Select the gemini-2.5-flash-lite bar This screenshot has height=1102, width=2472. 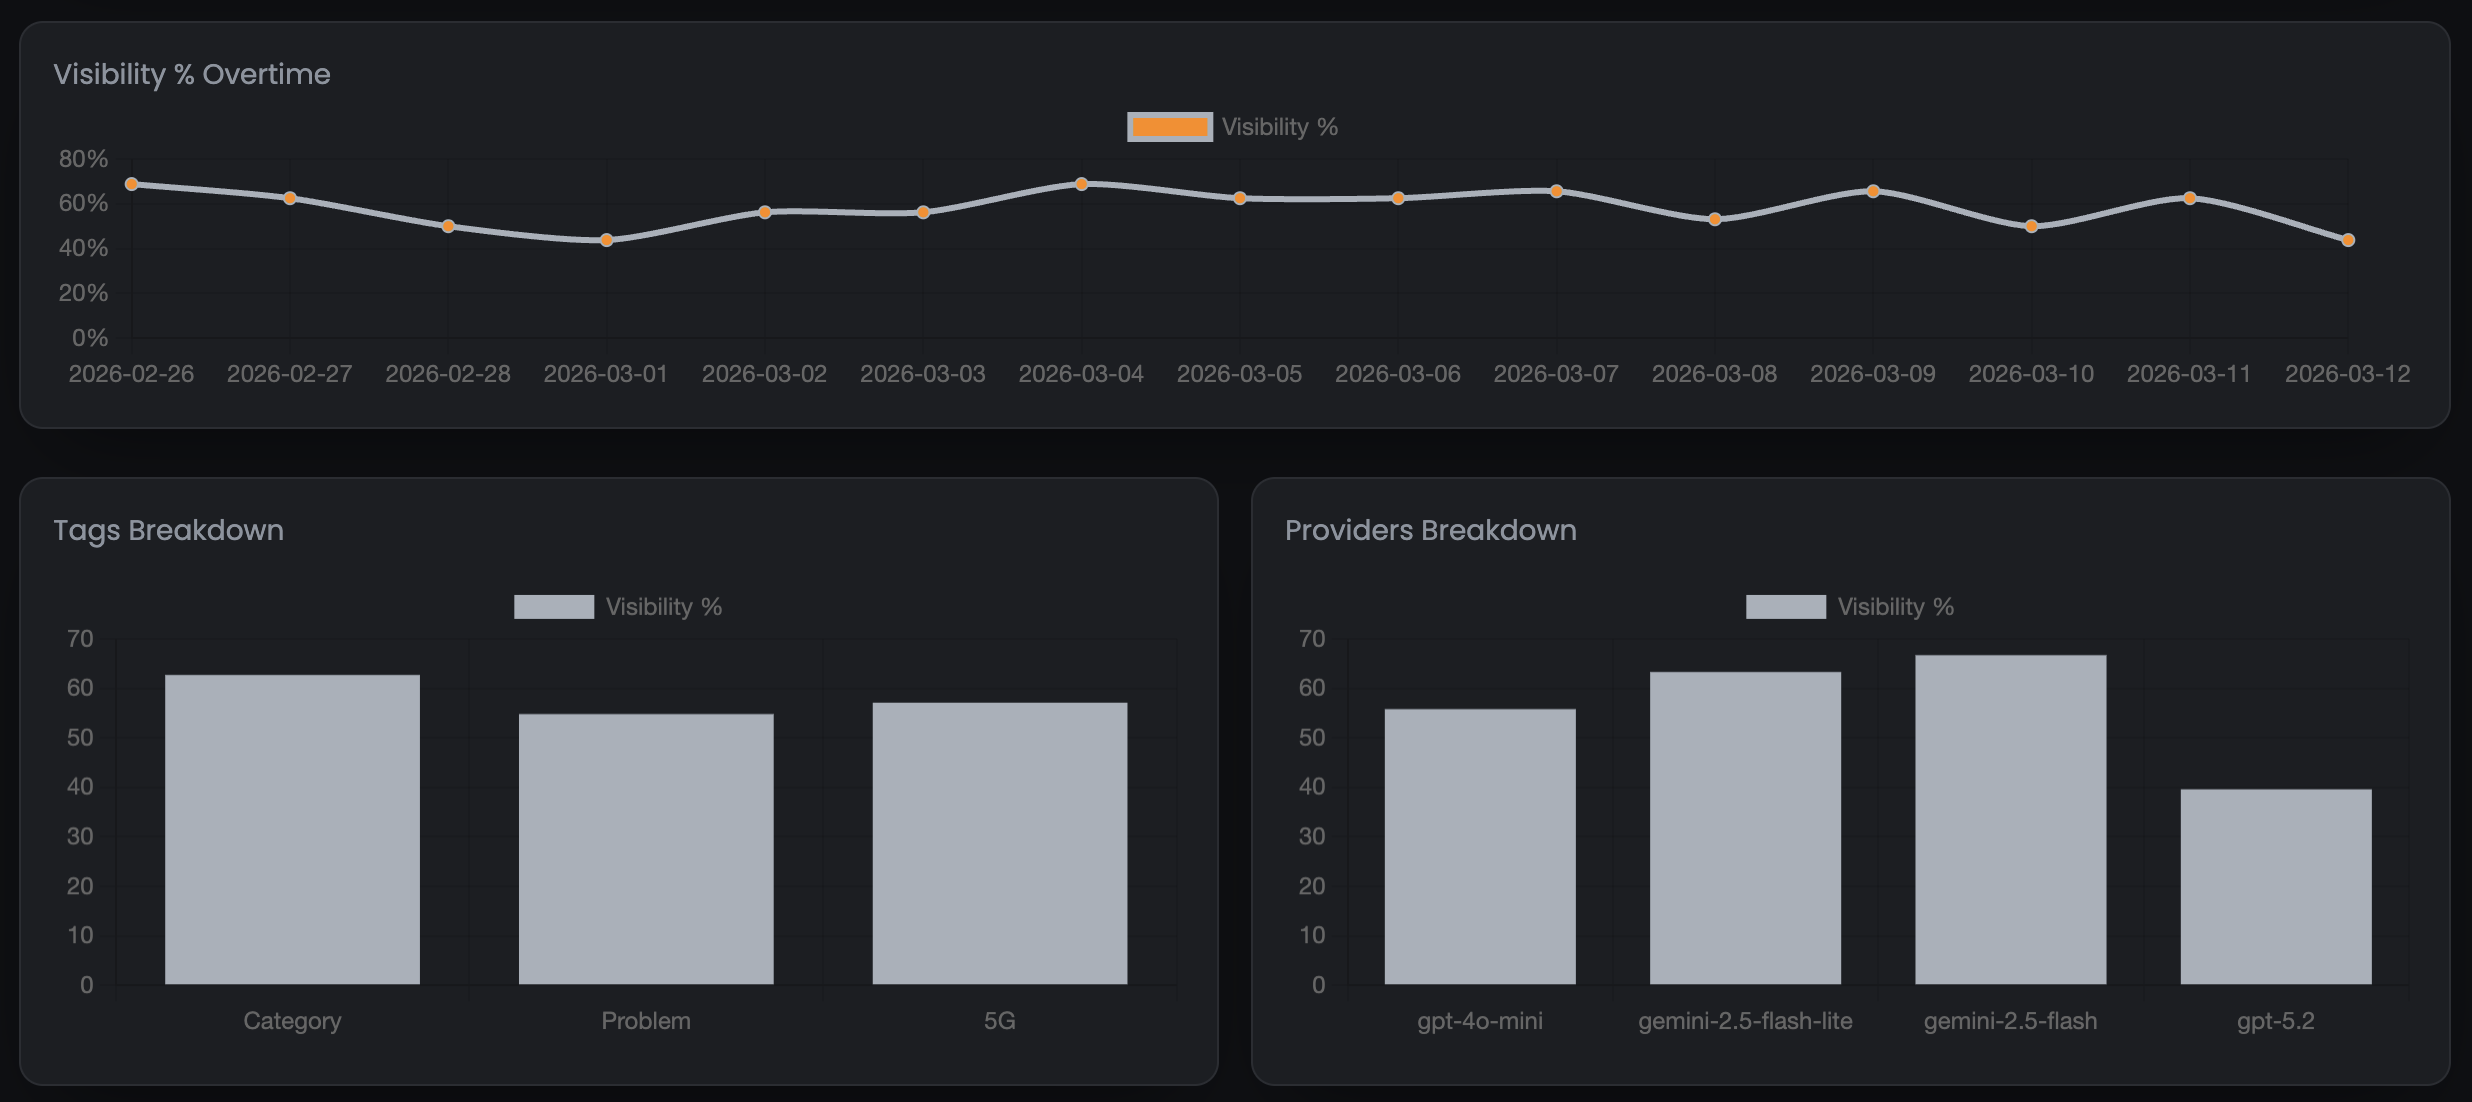coord(1745,828)
